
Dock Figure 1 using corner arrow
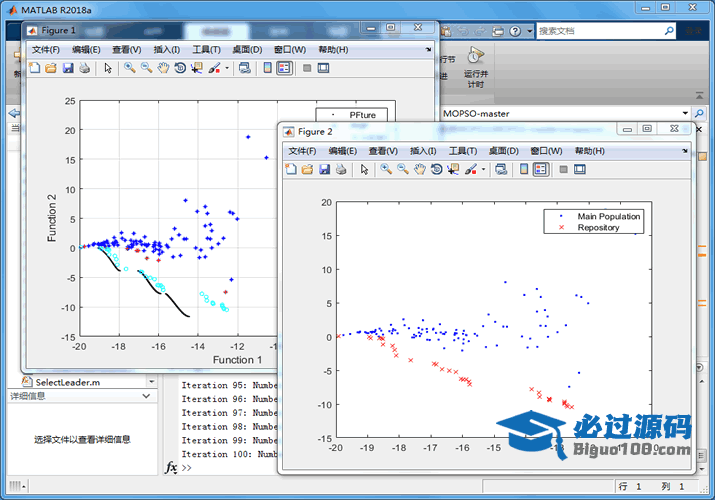(428, 49)
